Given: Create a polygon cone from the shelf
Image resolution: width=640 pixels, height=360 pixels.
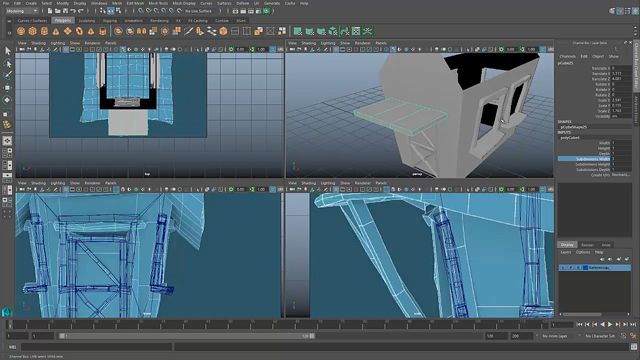Looking at the screenshot, I should pyautogui.click(x=56, y=31).
